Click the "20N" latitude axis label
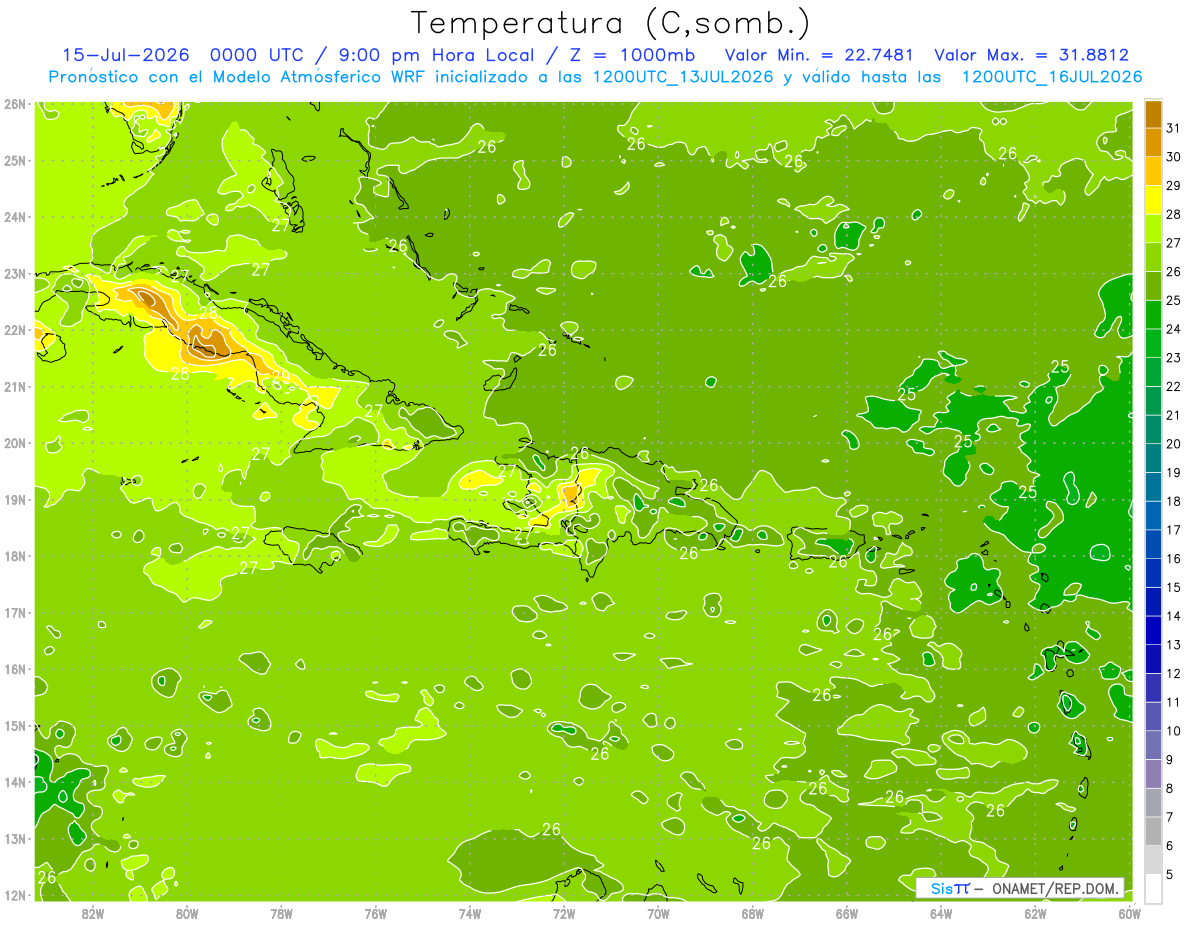The width and height of the screenshot is (1200, 927). 15,442
